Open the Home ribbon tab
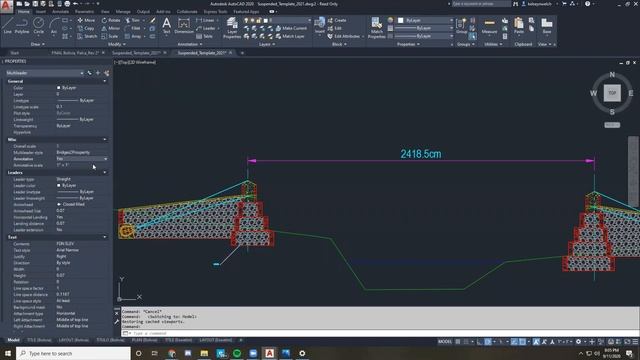Screen dimensions: 640x360 pos(24,11)
